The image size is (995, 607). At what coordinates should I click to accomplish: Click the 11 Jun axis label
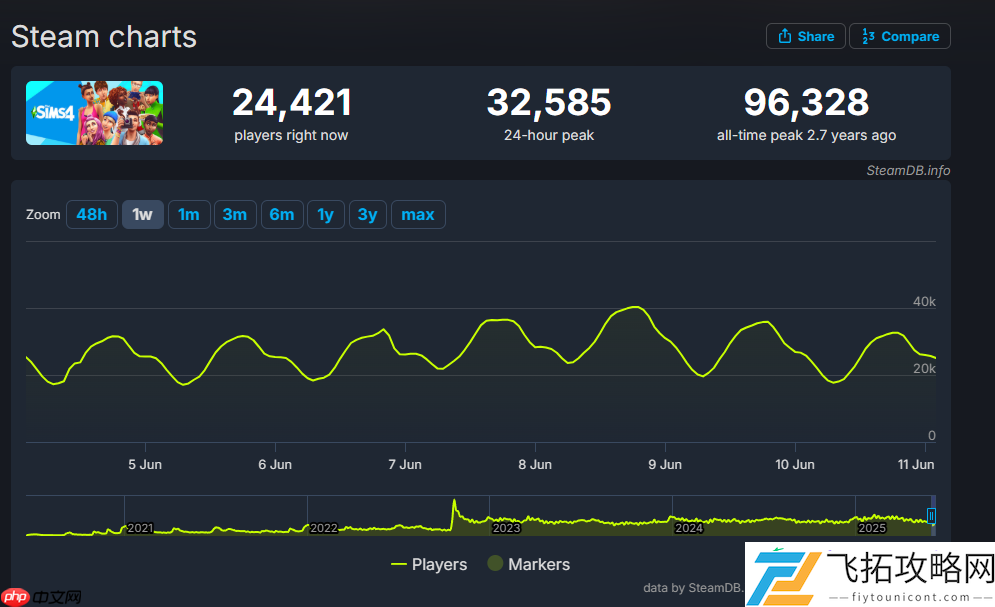[x=916, y=464]
